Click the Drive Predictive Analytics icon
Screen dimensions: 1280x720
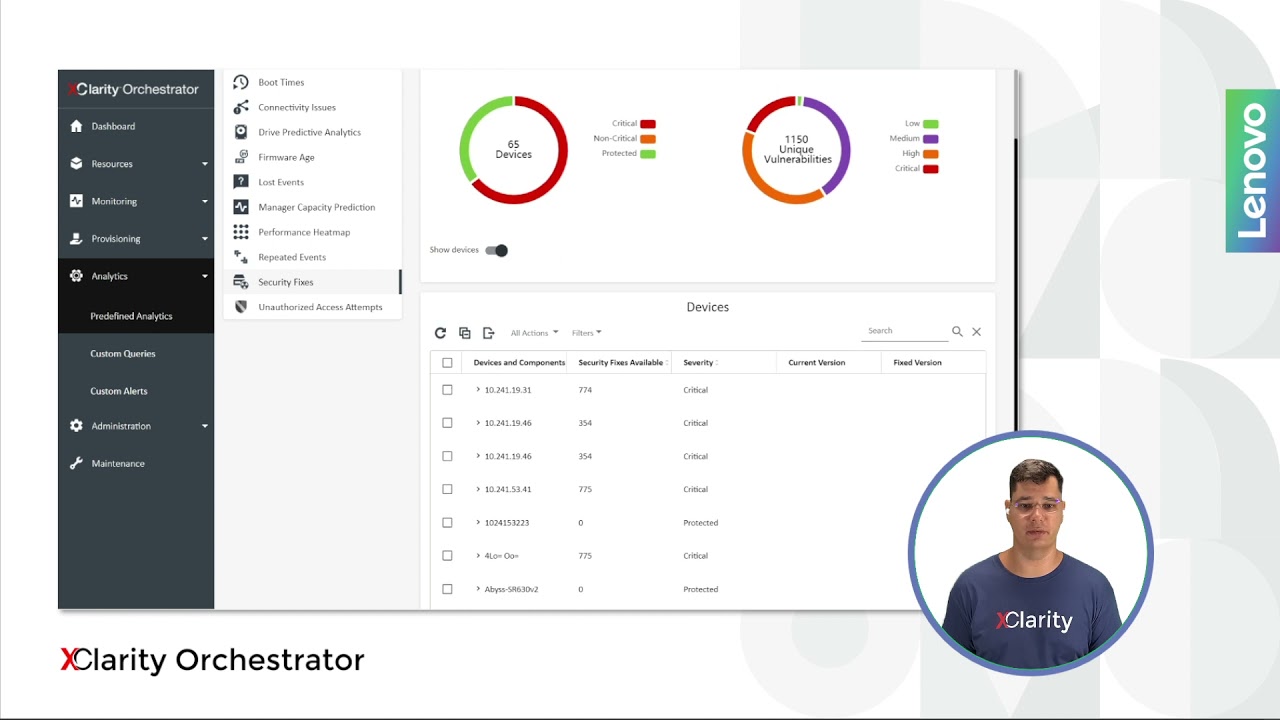[241, 132]
